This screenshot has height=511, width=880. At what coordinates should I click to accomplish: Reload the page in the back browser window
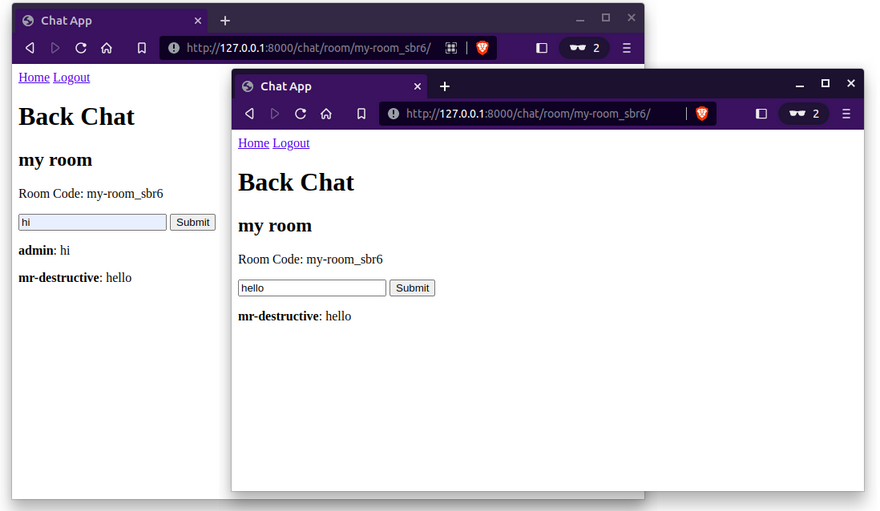[81, 48]
